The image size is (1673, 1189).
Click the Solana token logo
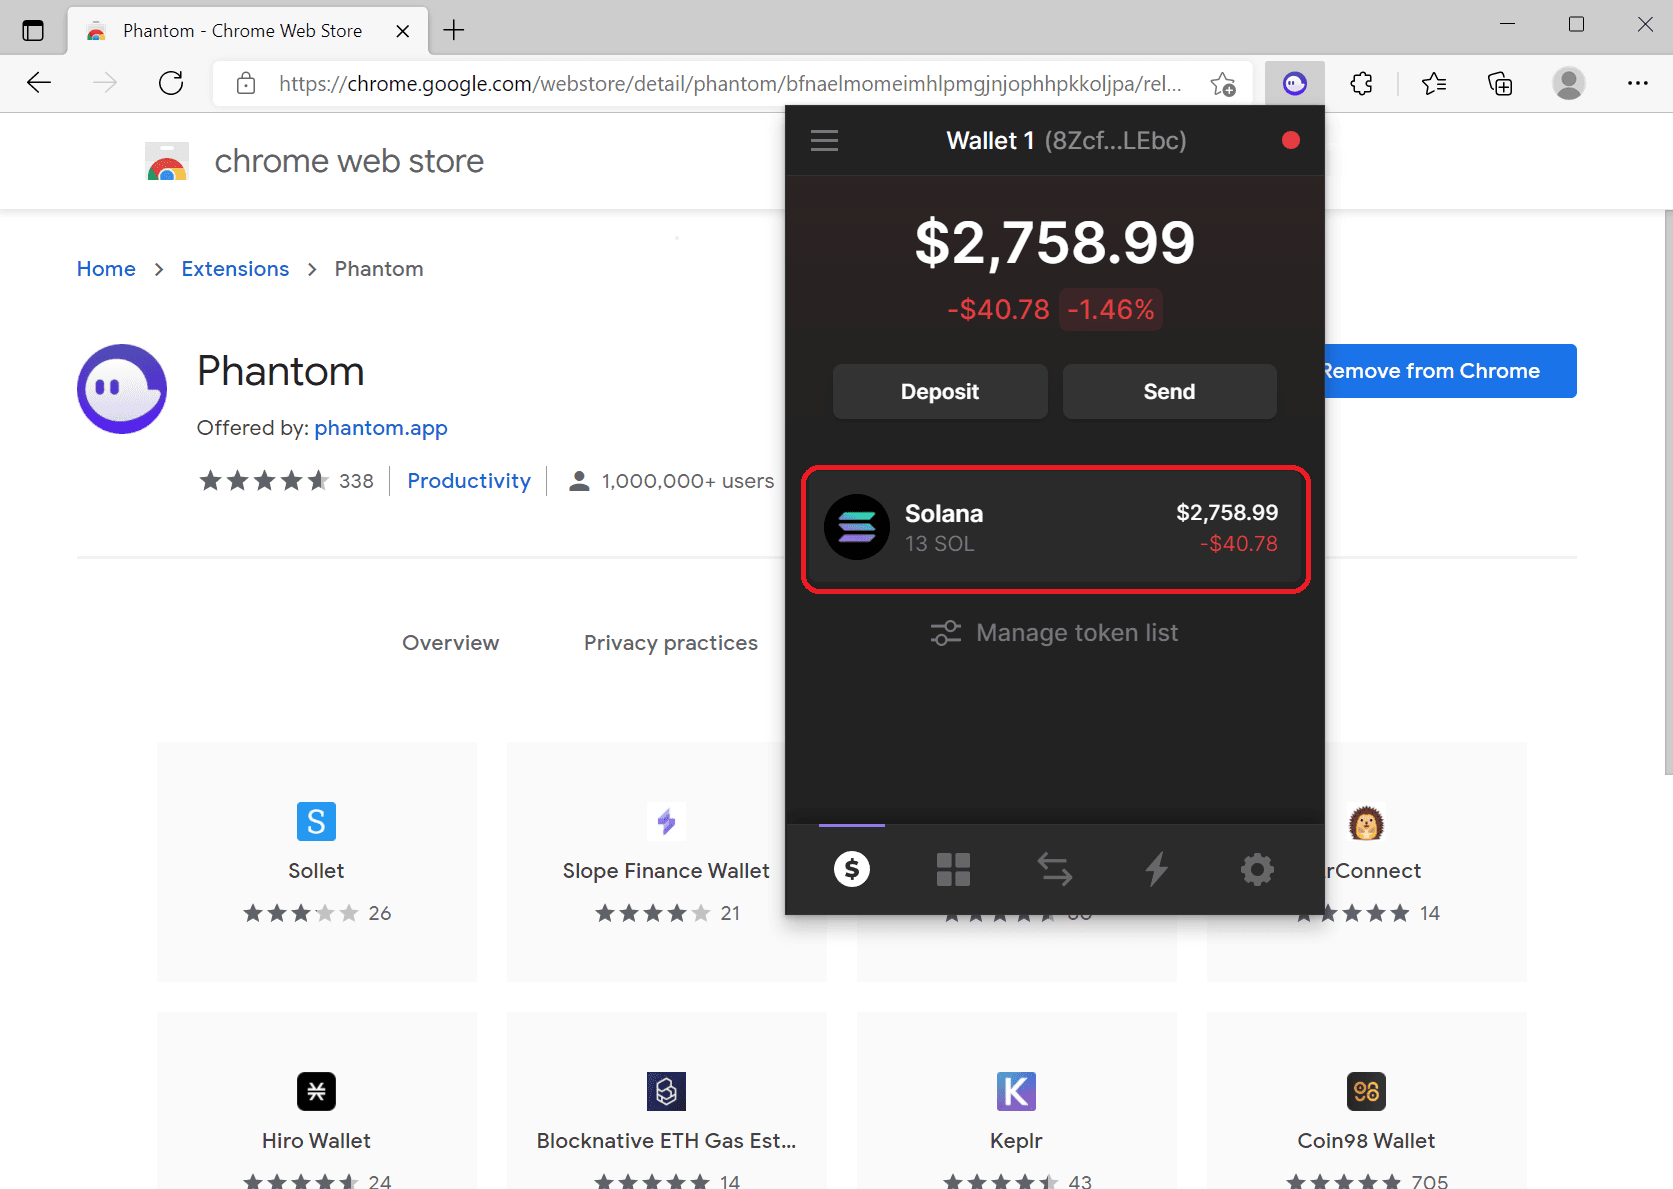click(857, 527)
